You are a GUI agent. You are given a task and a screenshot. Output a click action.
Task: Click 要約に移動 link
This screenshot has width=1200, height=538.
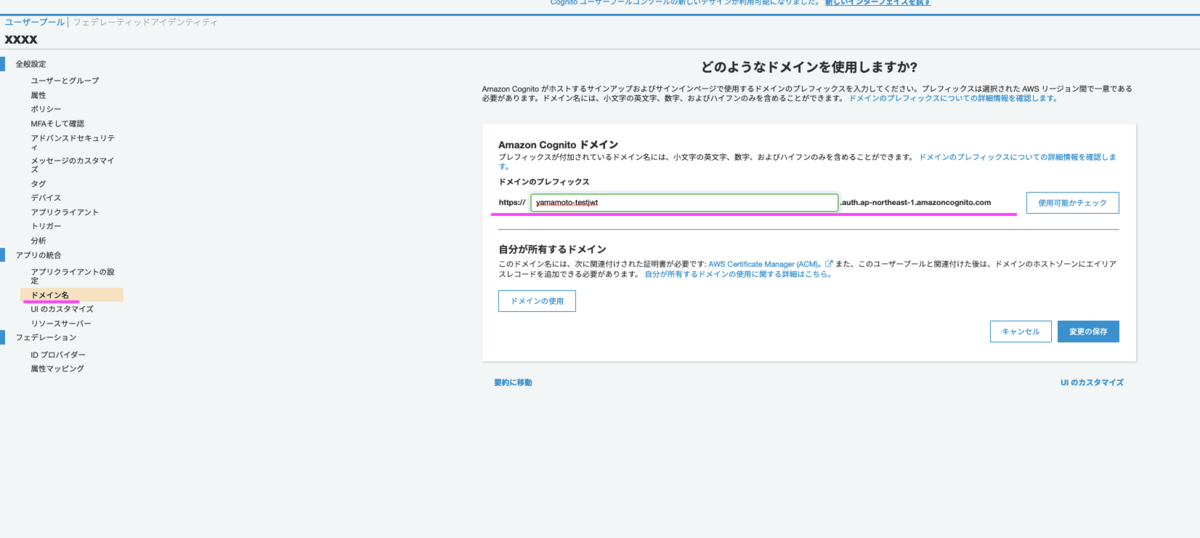pos(513,383)
